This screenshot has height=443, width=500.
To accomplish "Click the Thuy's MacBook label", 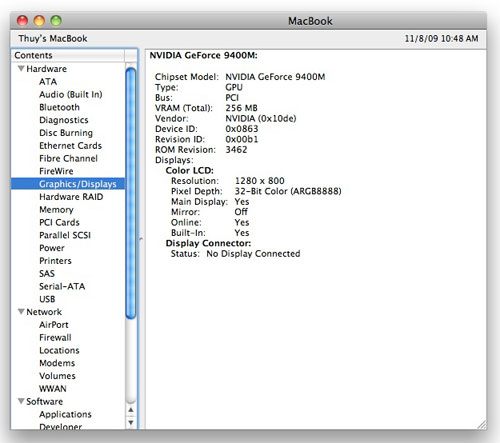I will [53, 38].
